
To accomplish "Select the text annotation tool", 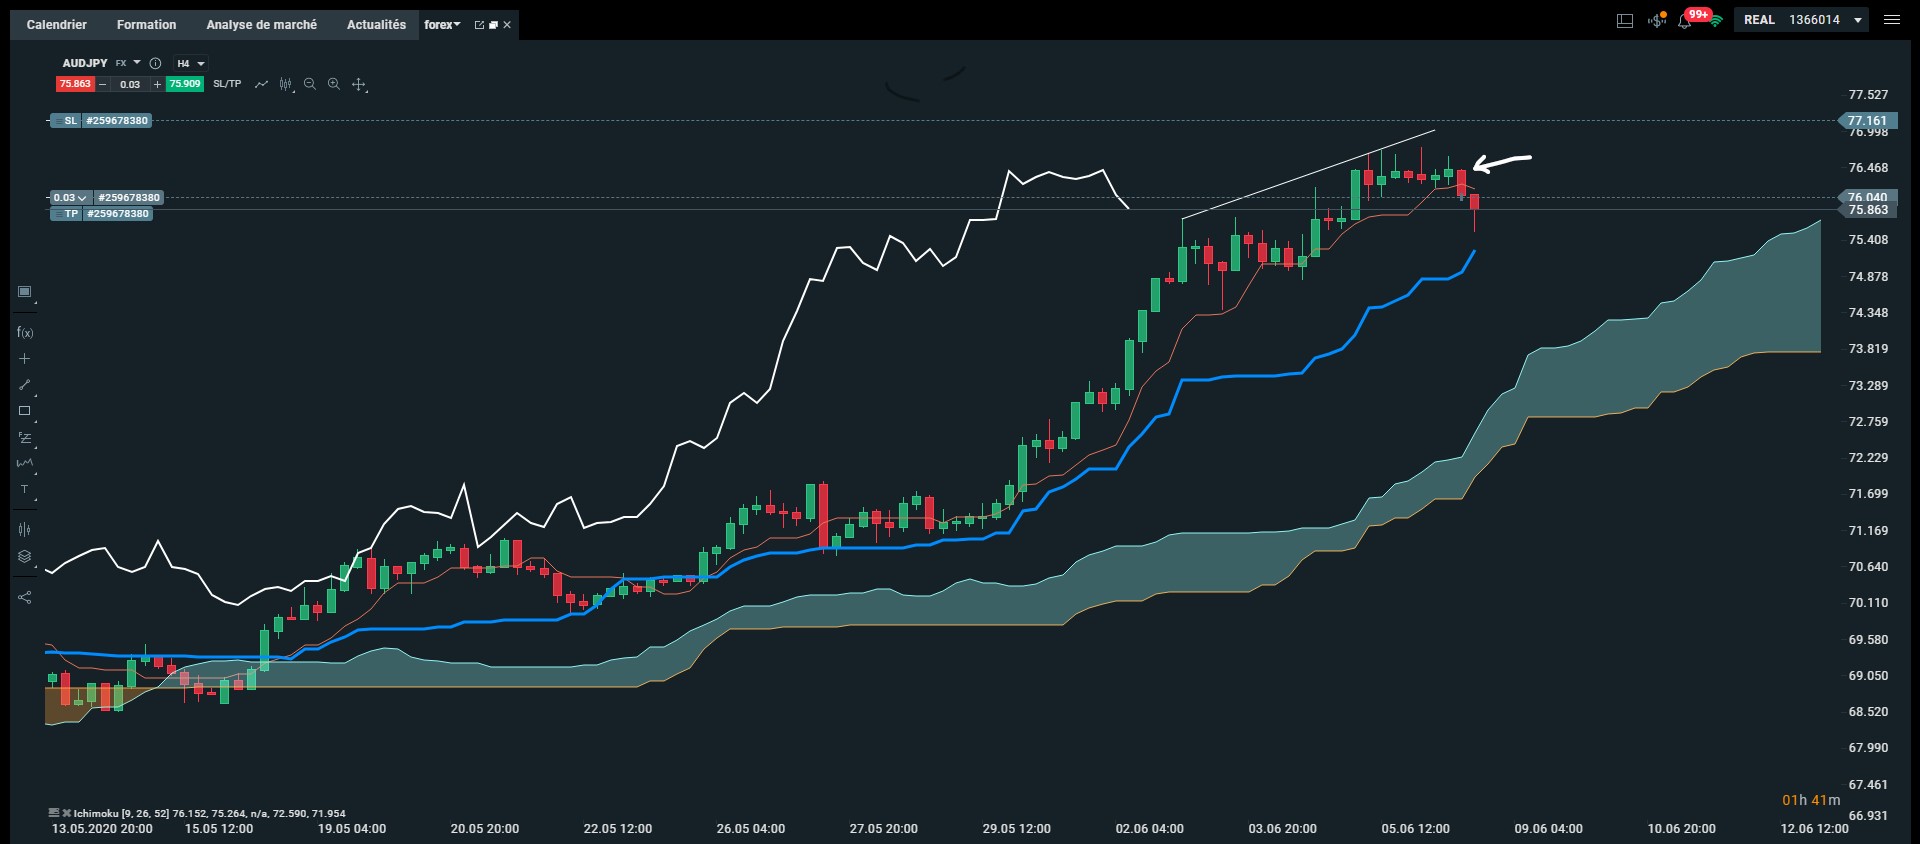I will [25, 490].
